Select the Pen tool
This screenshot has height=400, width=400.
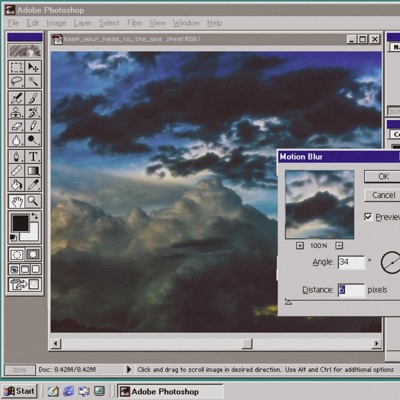click(x=16, y=156)
